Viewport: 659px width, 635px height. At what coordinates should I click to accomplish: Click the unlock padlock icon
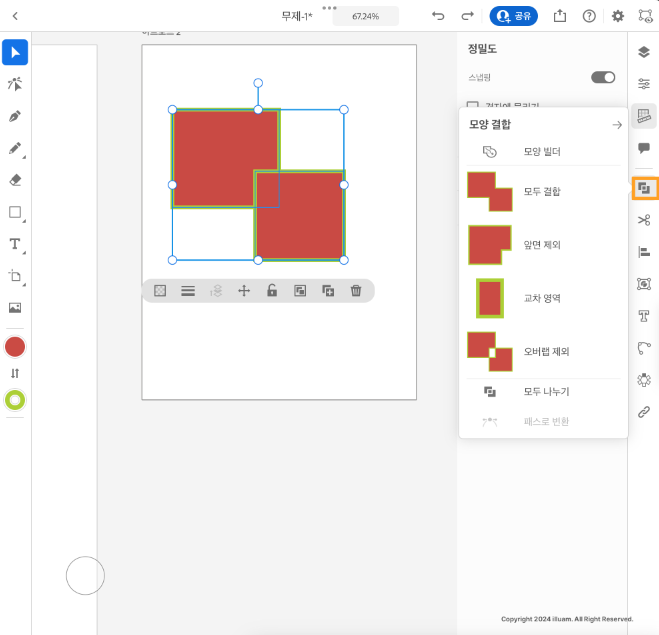pos(272,290)
